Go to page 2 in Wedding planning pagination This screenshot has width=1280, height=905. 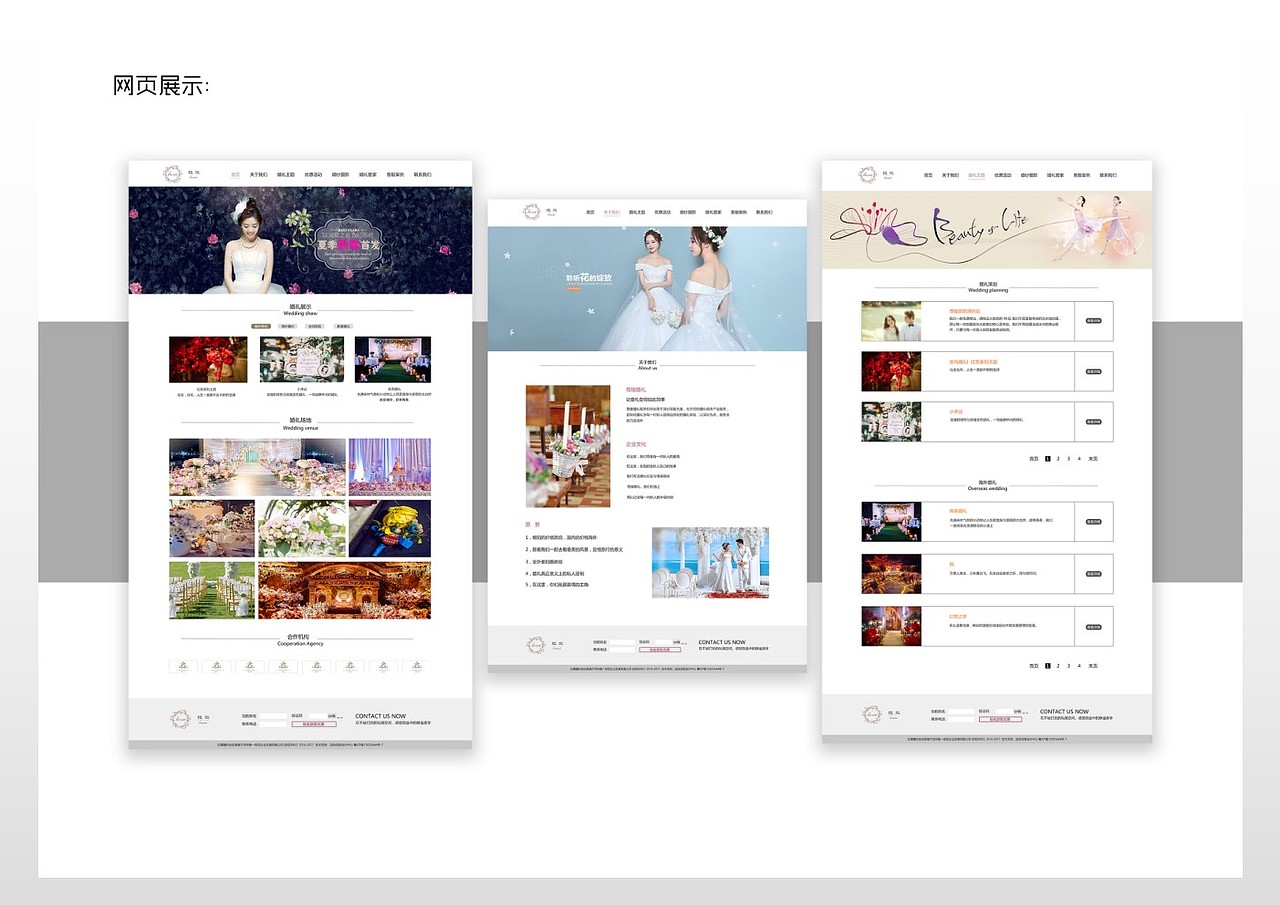1058,458
